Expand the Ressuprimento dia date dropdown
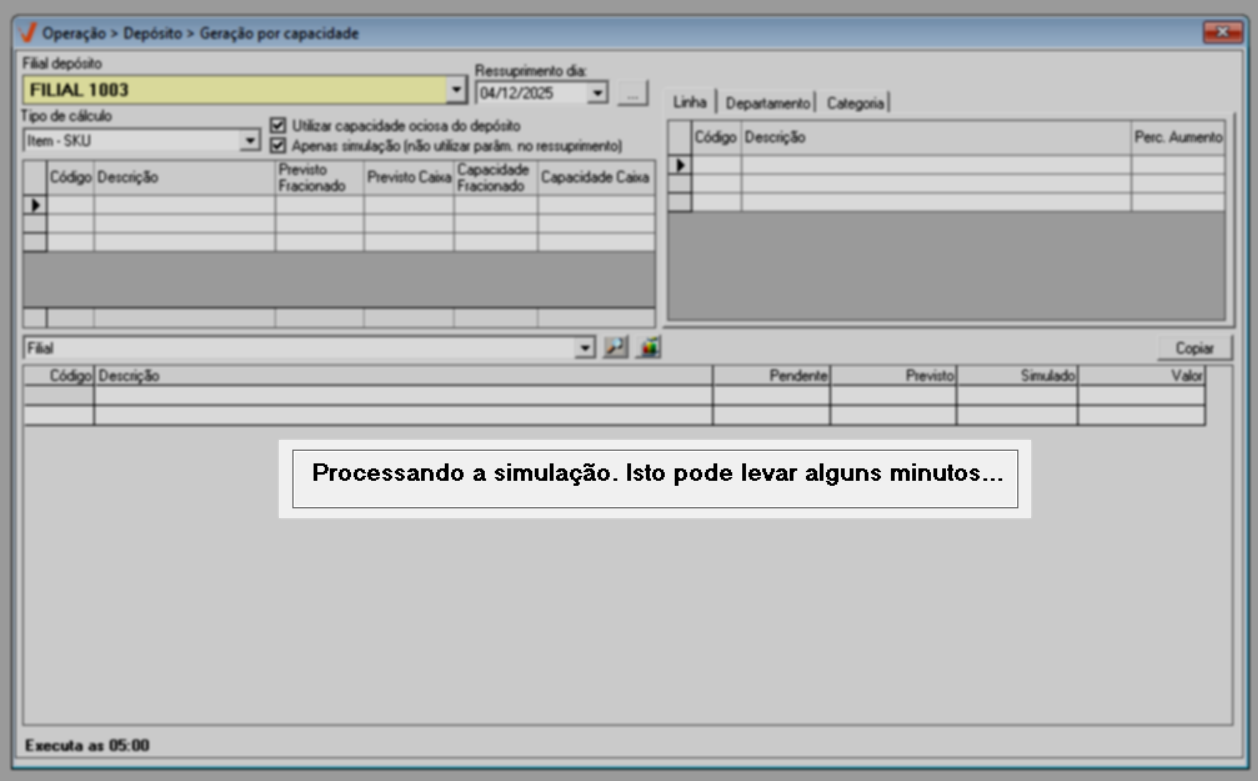 [598, 93]
